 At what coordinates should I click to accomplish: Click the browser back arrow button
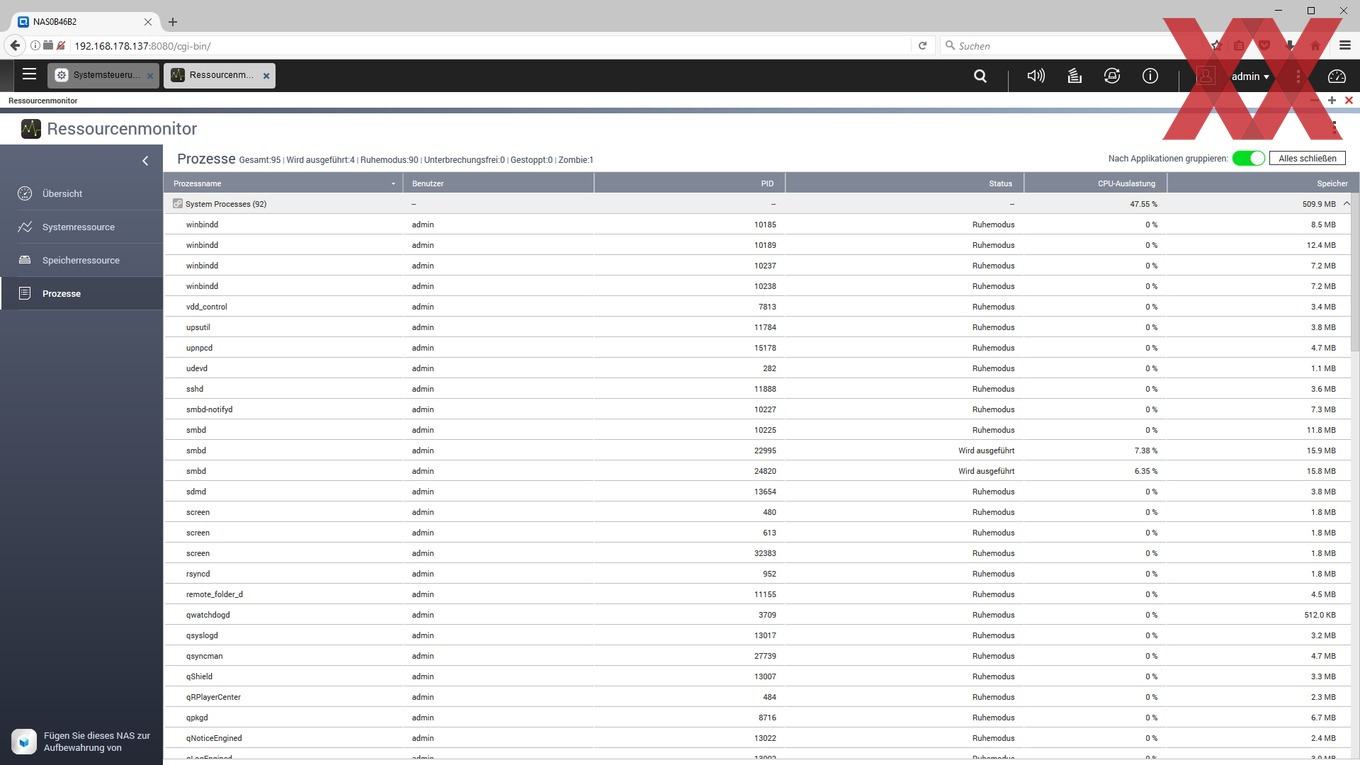[x=15, y=45]
